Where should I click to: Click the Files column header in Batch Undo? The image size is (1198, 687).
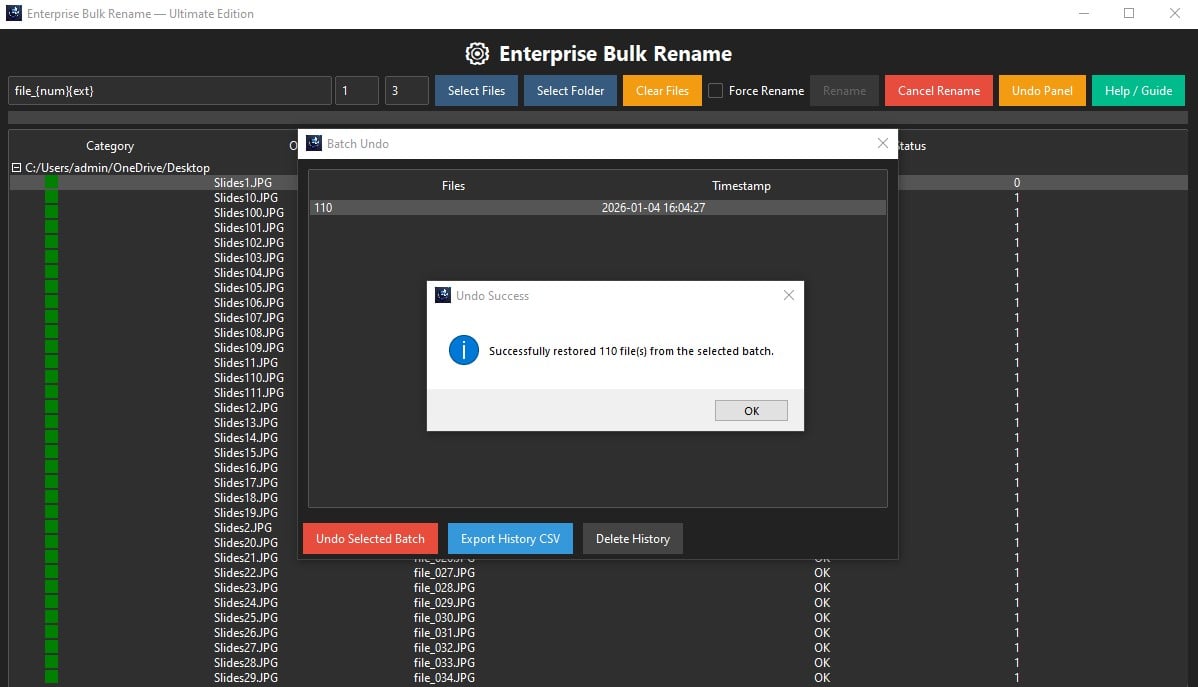click(x=453, y=186)
